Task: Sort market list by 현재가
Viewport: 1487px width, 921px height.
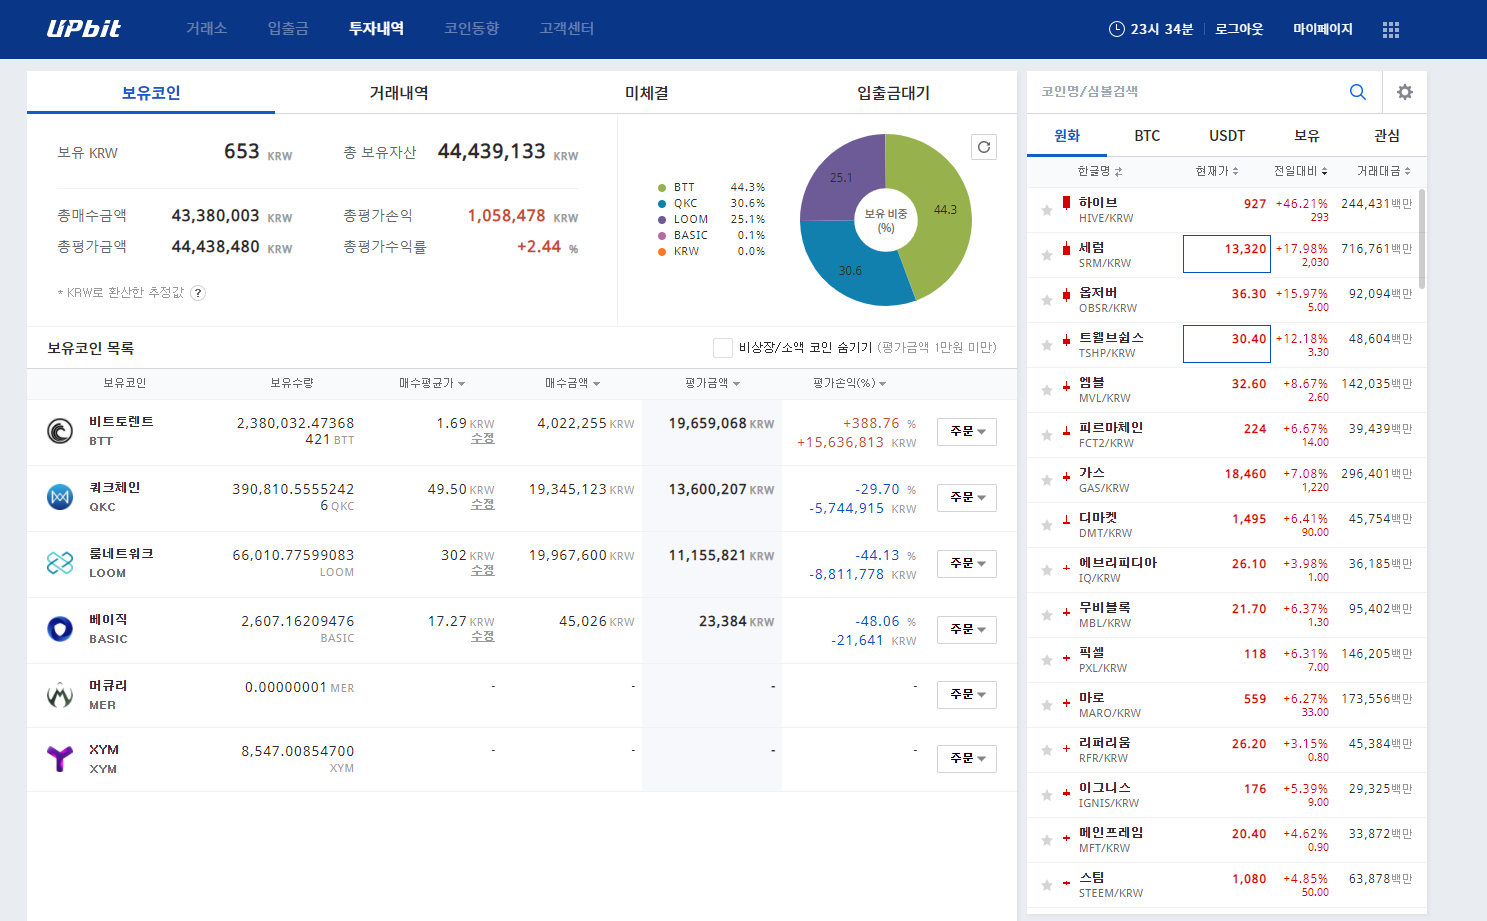Action: 1217,172
